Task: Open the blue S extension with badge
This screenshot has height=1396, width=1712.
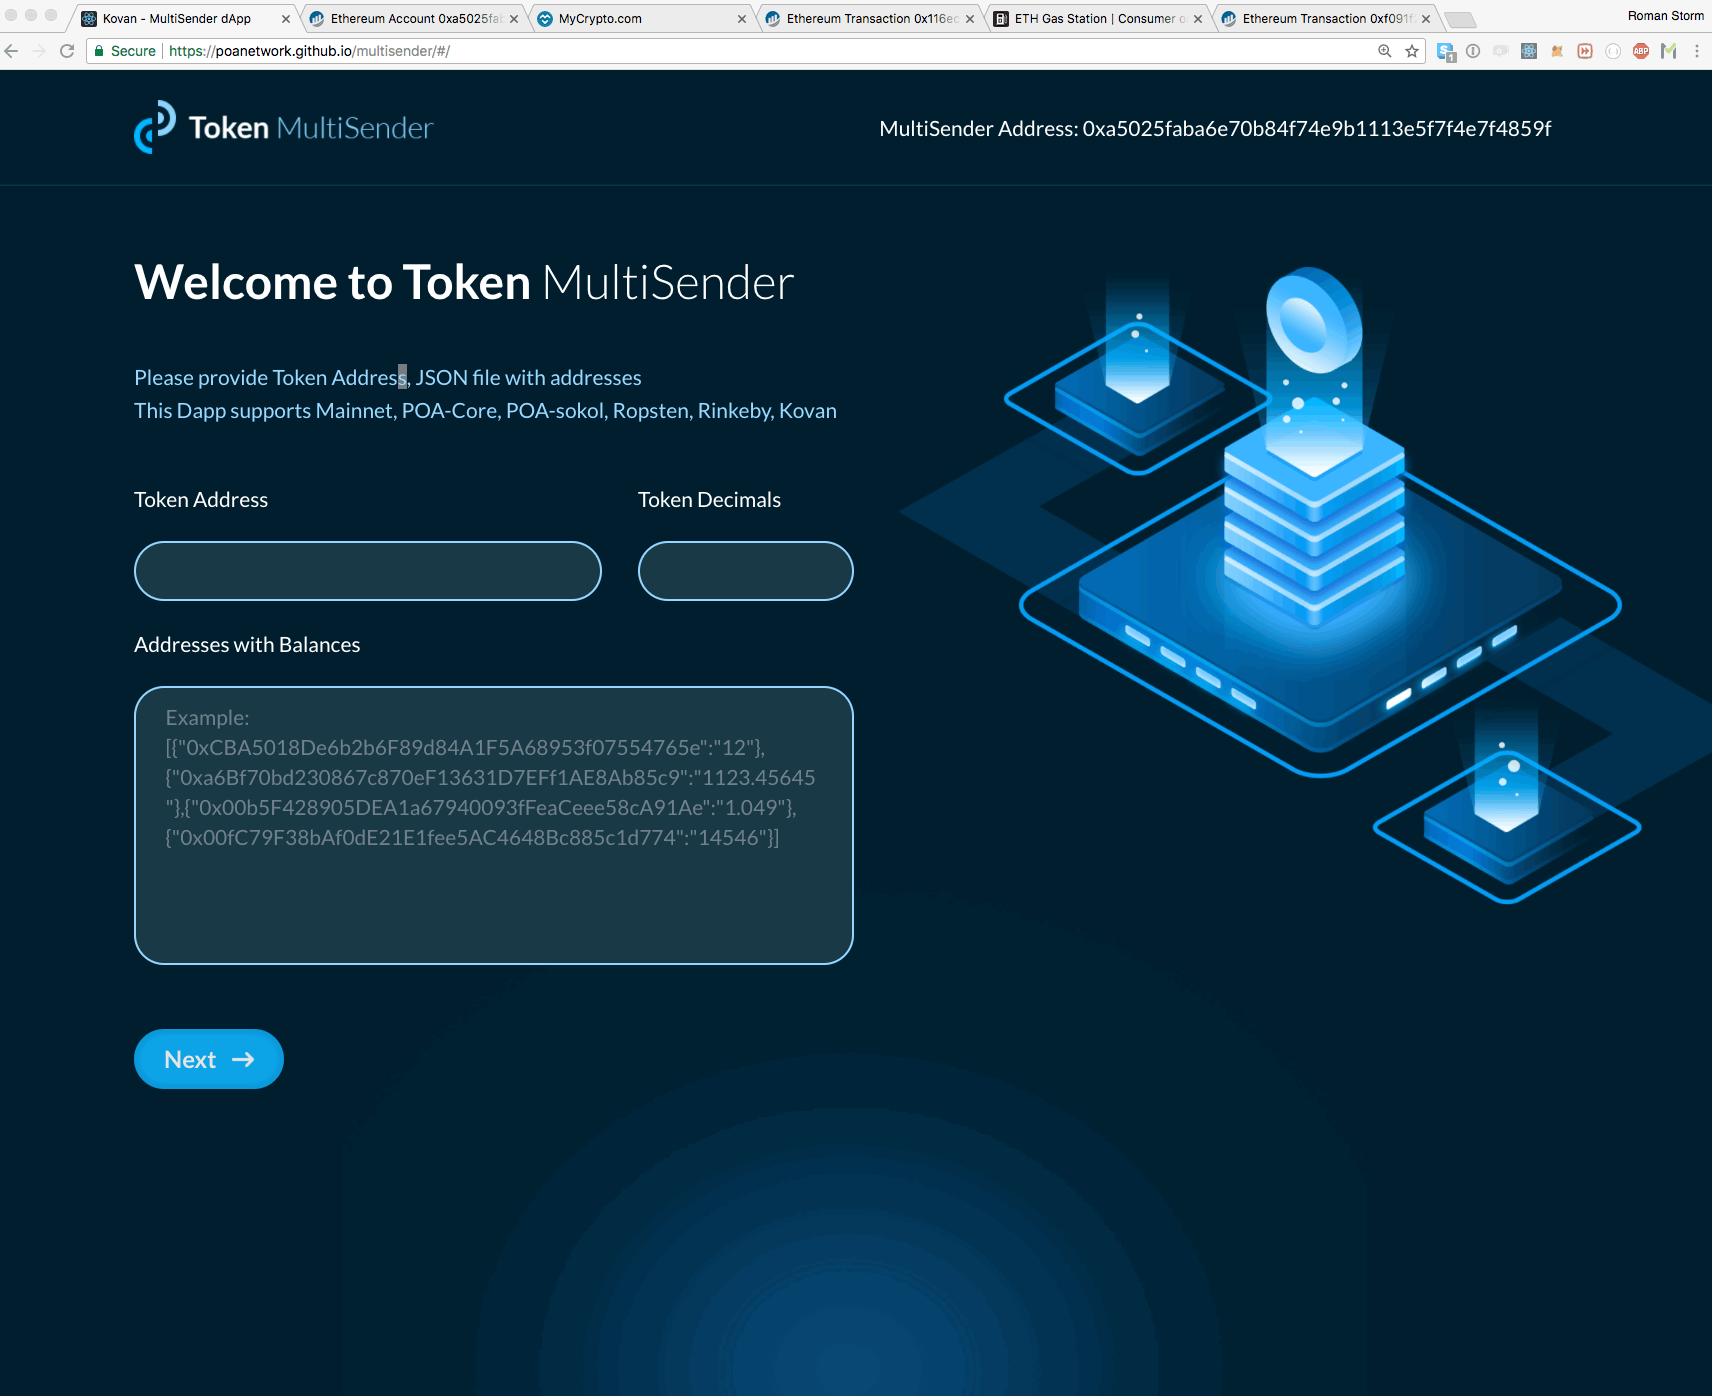Action: coord(1446,51)
